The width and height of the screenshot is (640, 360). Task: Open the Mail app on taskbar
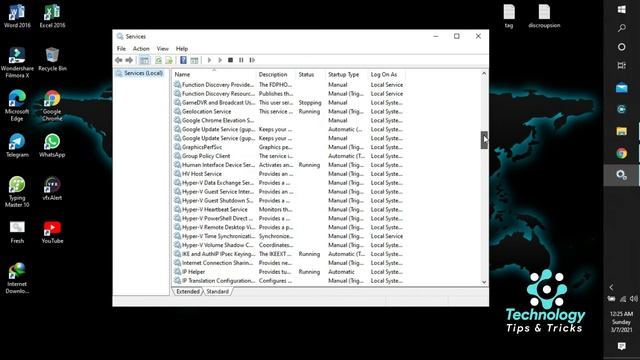click(622, 87)
